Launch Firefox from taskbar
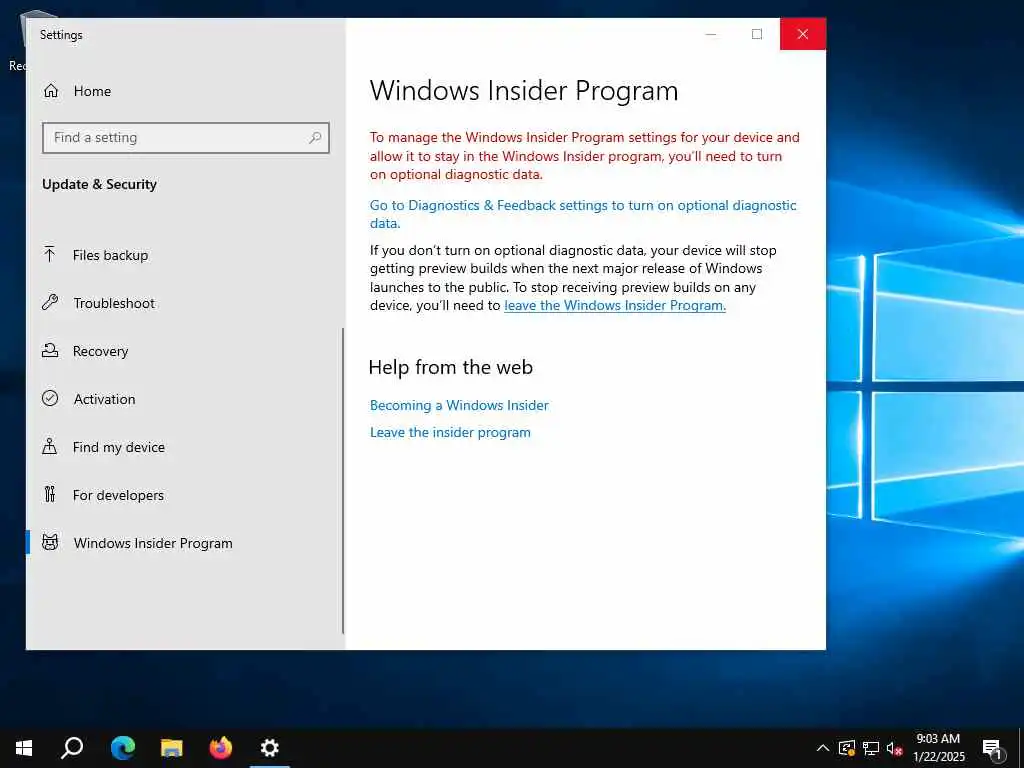 coord(221,748)
